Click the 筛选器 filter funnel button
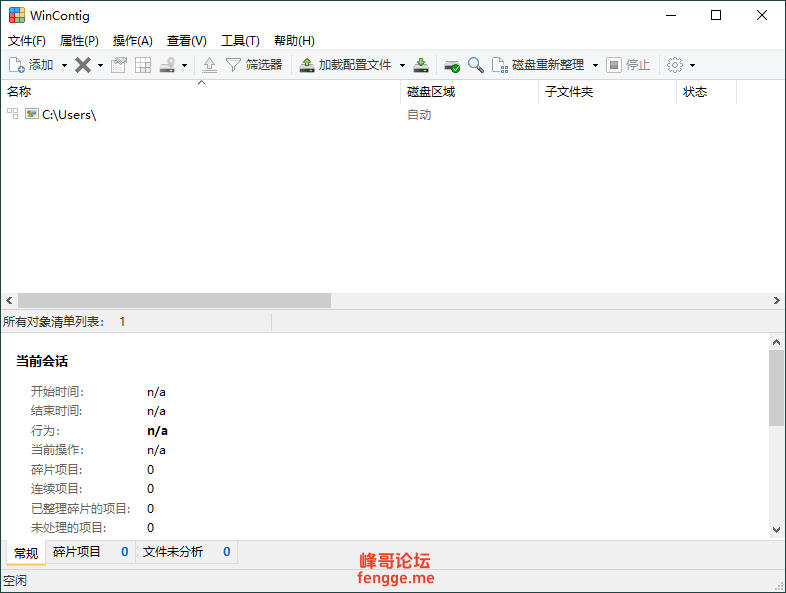 (x=254, y=65)
